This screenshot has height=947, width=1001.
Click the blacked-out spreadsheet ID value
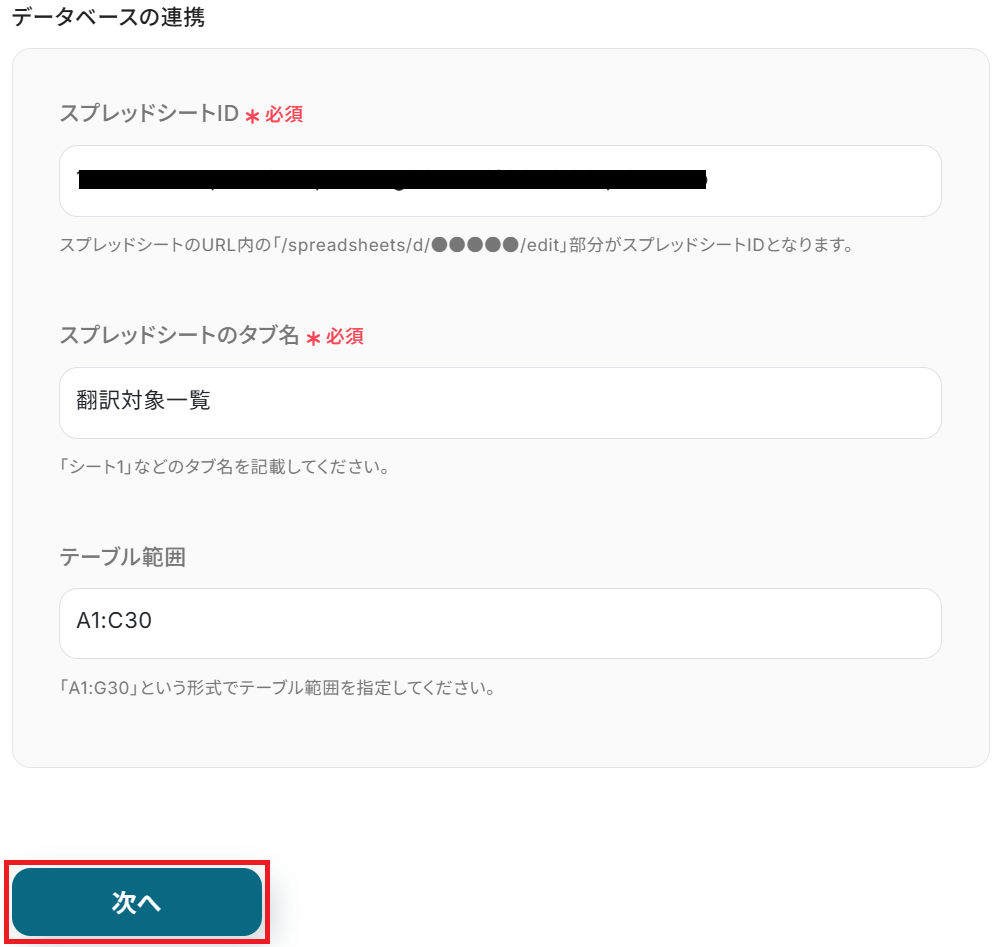point(392,180)
